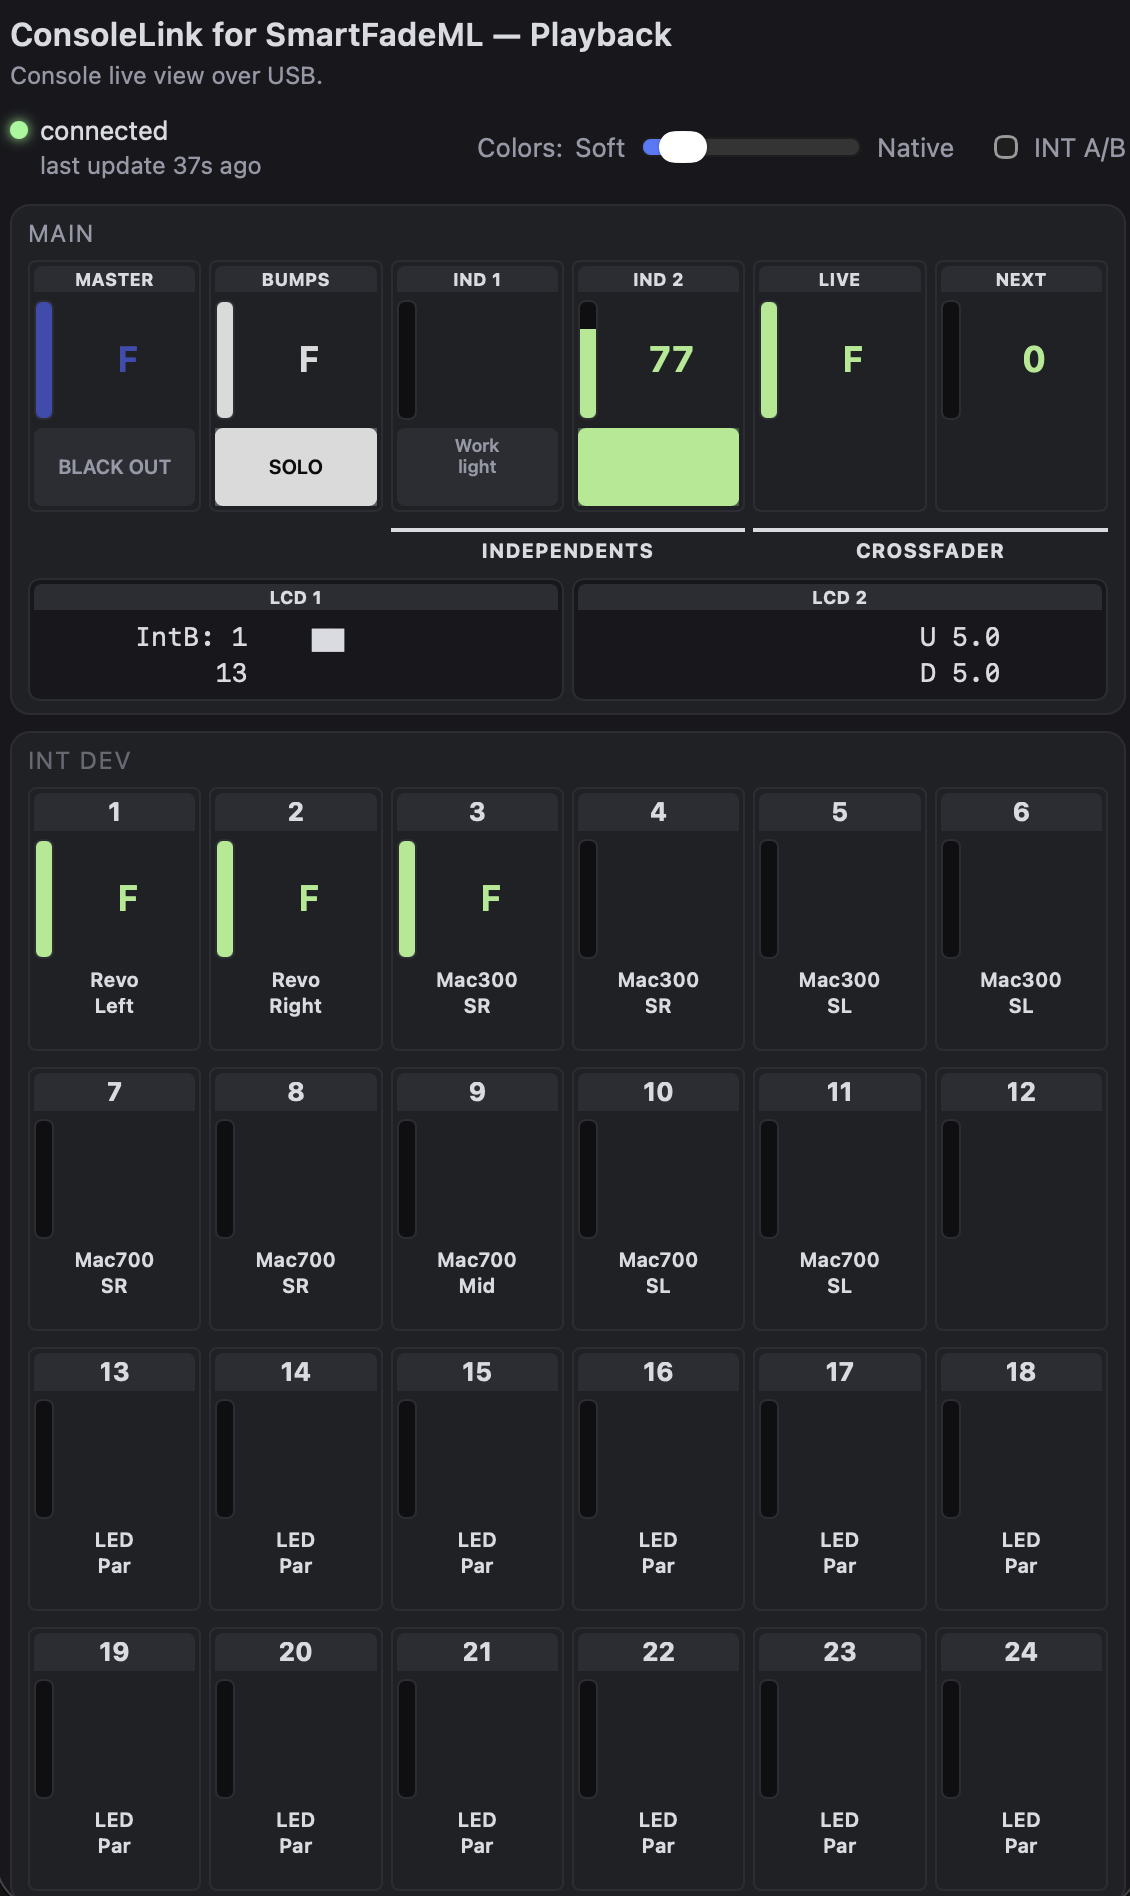
Task: Select device 9 Mac700 Mid
Action: pyautogui.click(x=477, y=1199)
